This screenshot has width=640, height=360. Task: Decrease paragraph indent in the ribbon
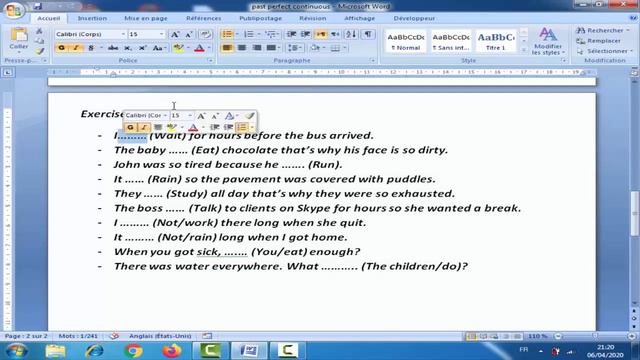click(x=291, y=34)
